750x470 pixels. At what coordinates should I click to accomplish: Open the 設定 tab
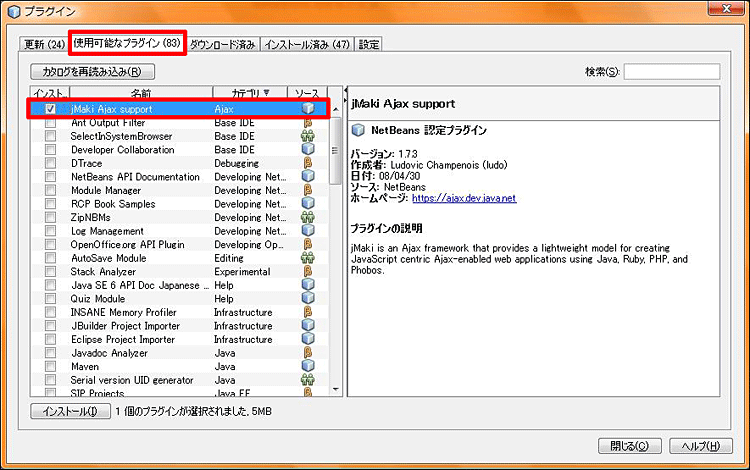[x=368, y=44]
